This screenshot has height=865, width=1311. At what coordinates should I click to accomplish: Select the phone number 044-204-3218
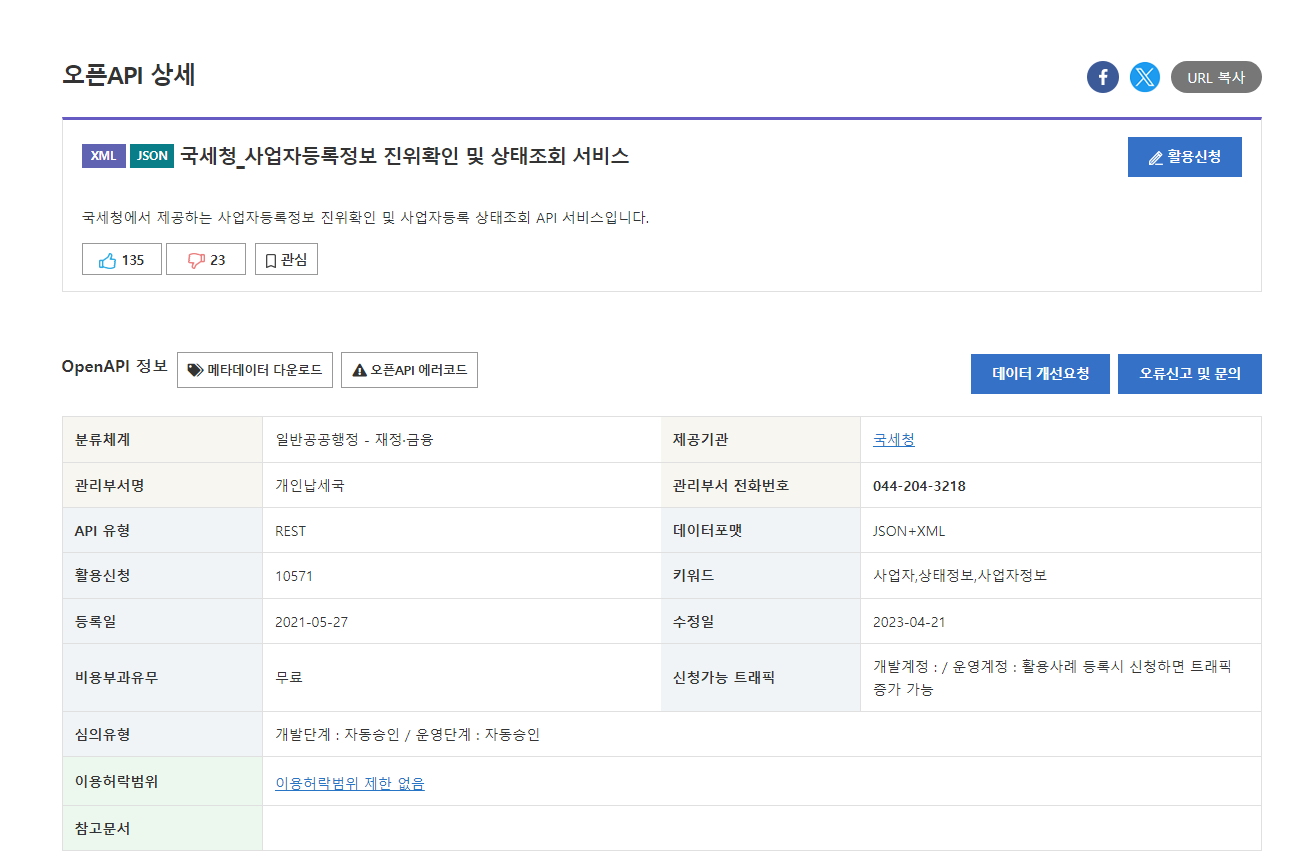coord(919,486)
